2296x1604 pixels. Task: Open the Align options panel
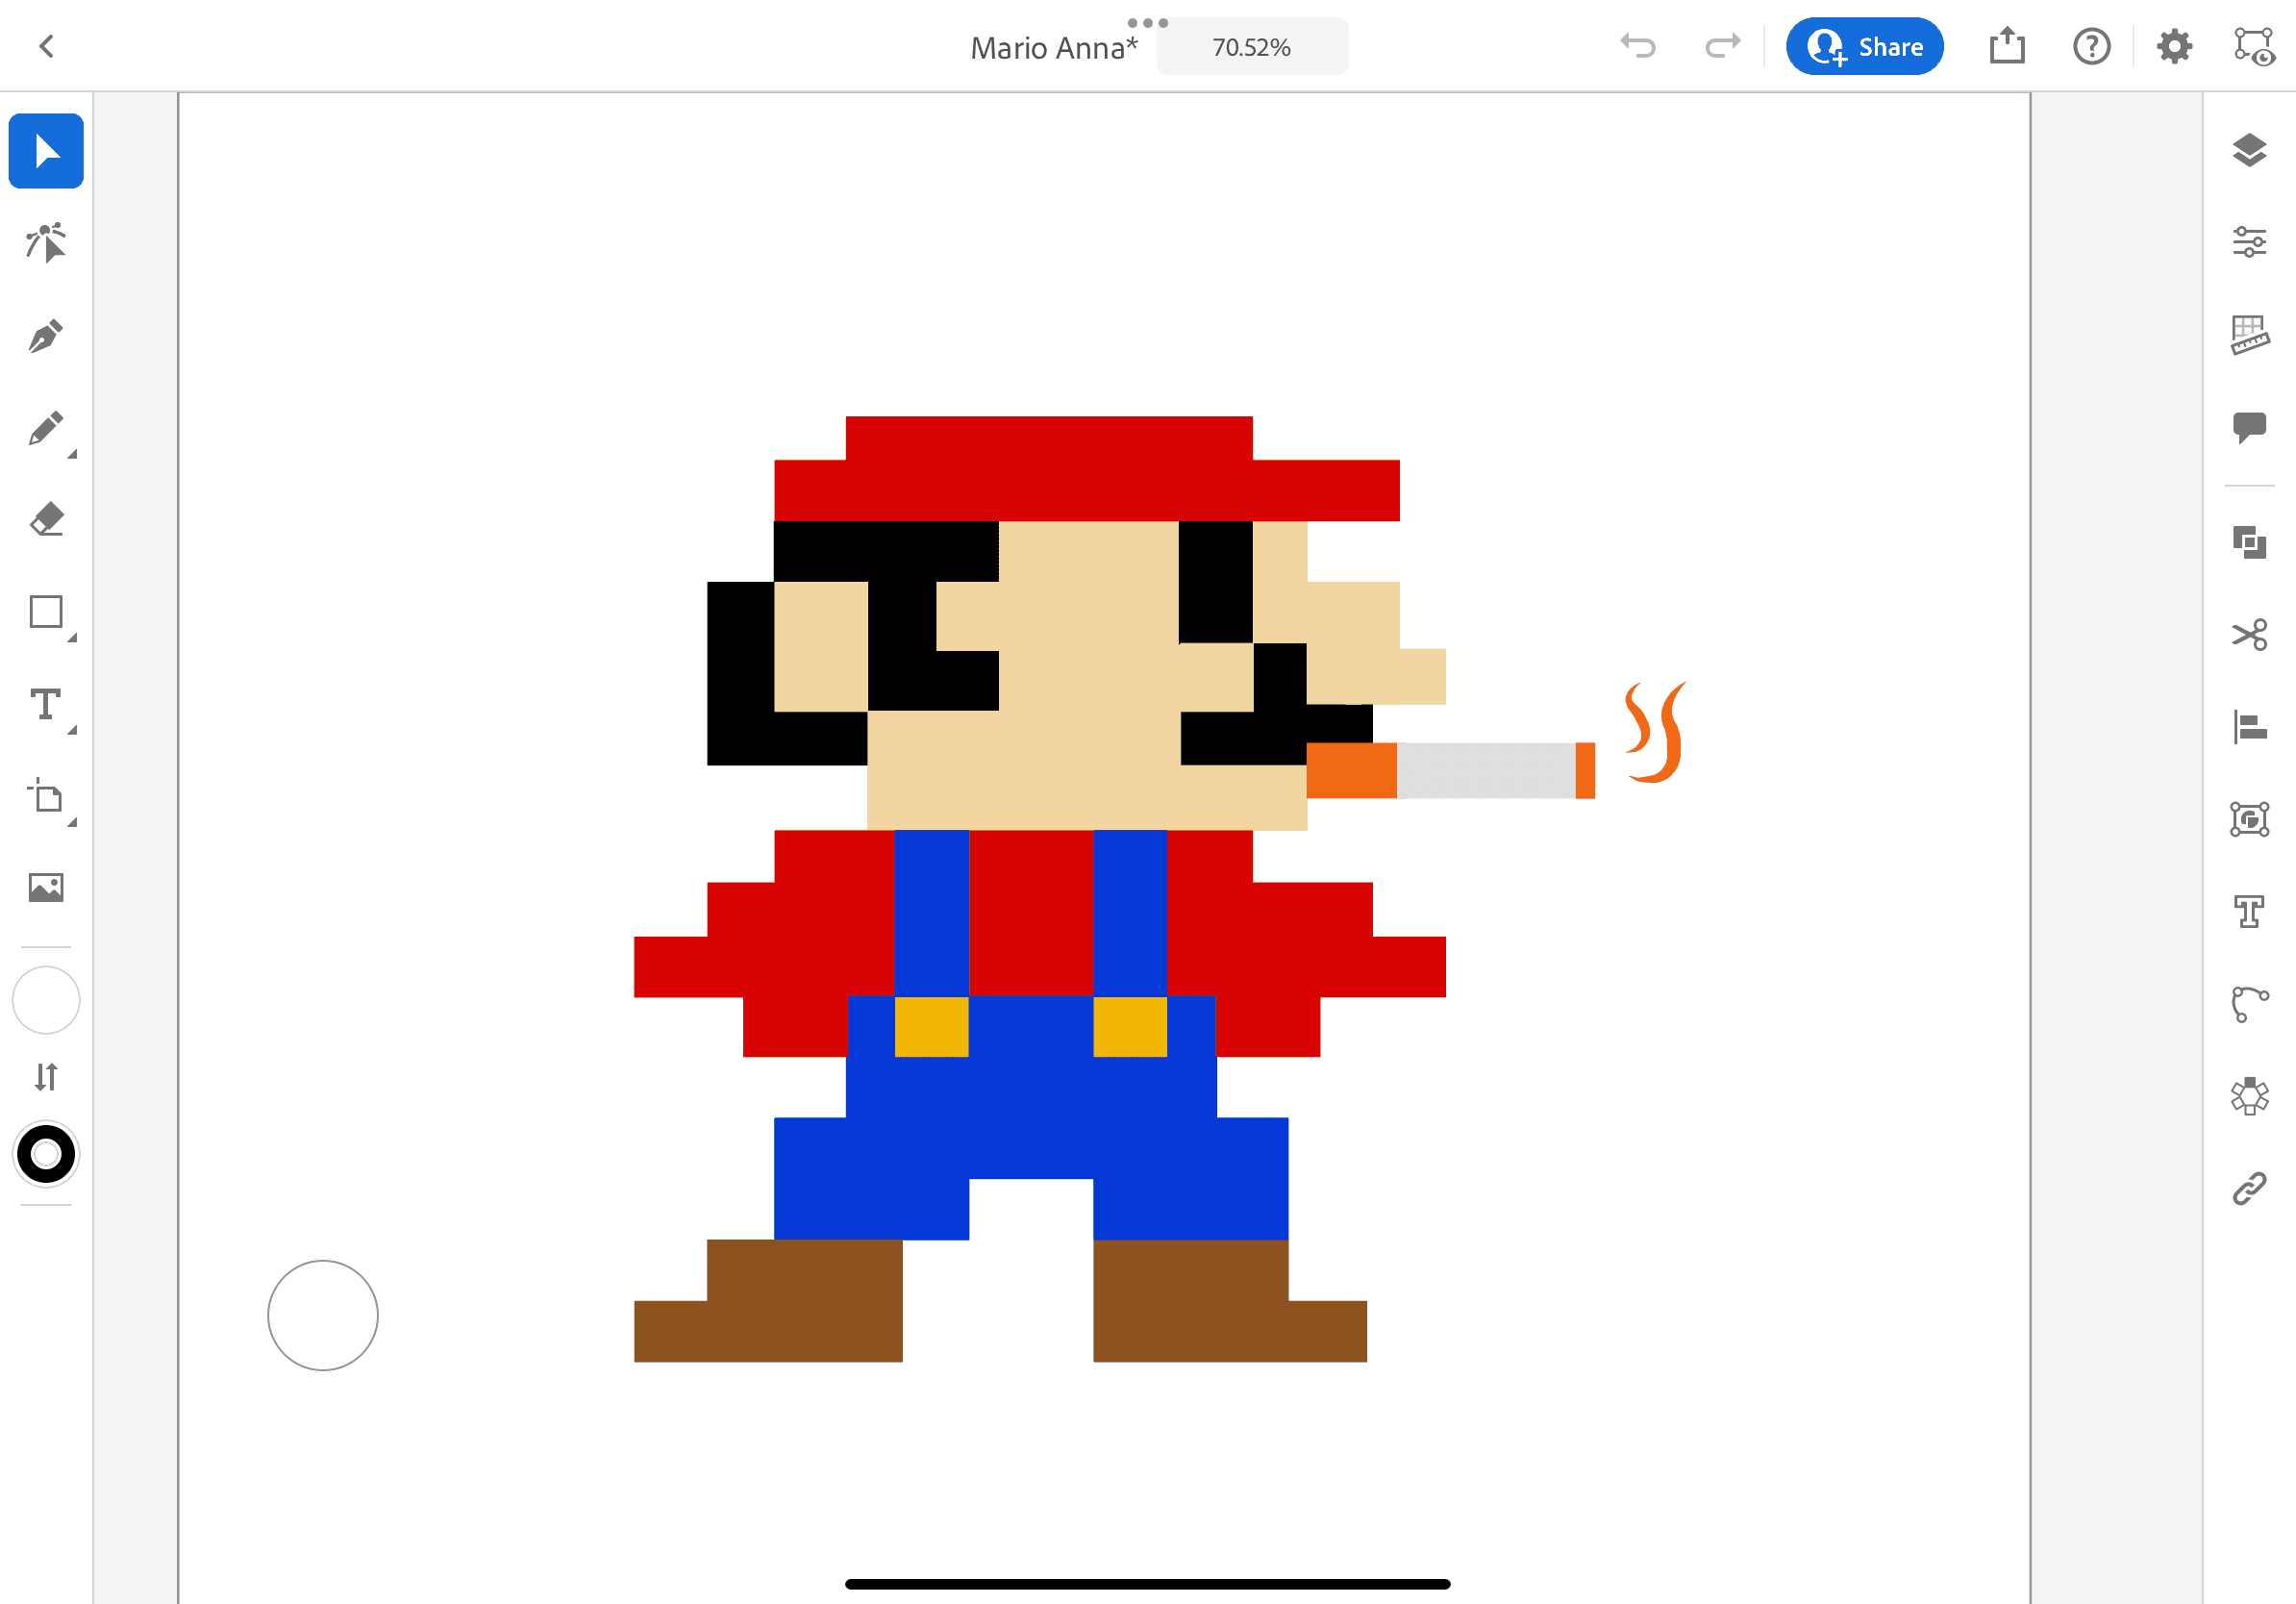point(2249,727)
